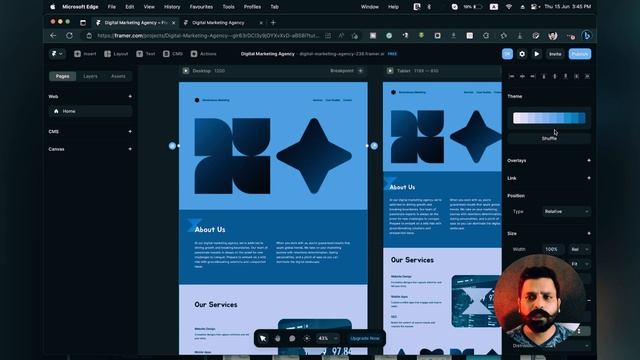The image size is (640, 360).
Task: Distribute horizontally icon in alignment row
Action: (576, 76)
